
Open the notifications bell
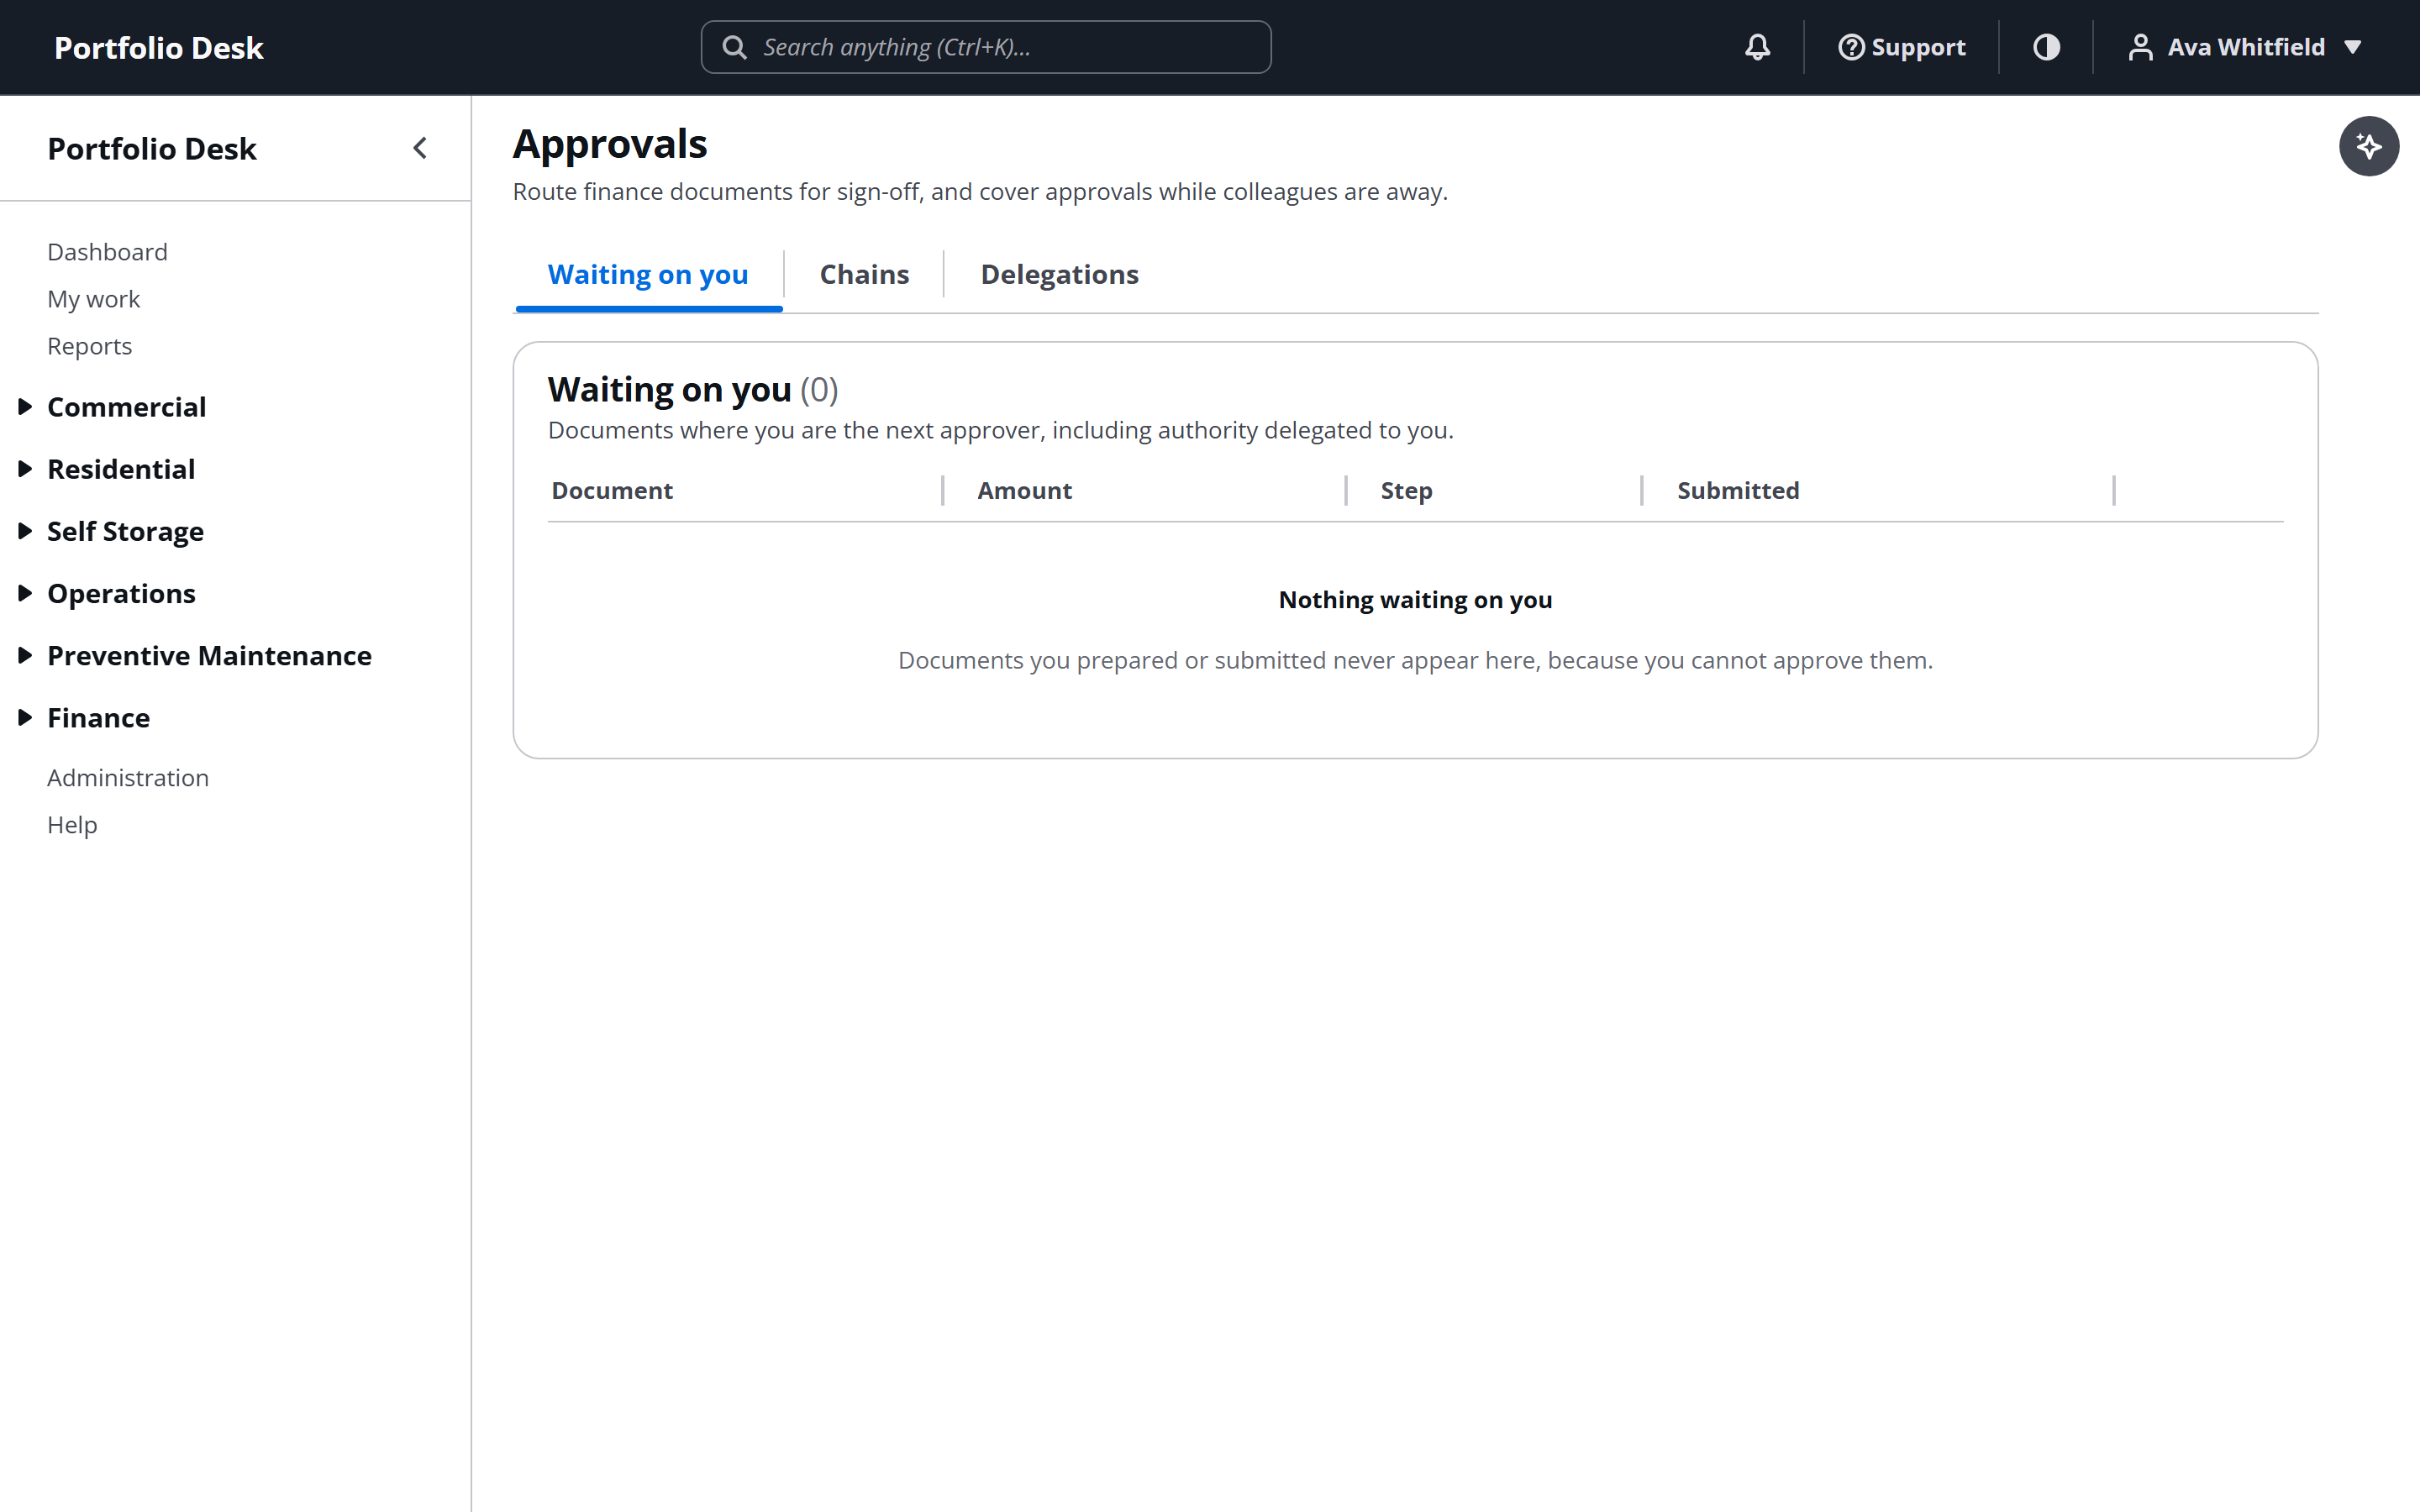(x=1757, y=47)
